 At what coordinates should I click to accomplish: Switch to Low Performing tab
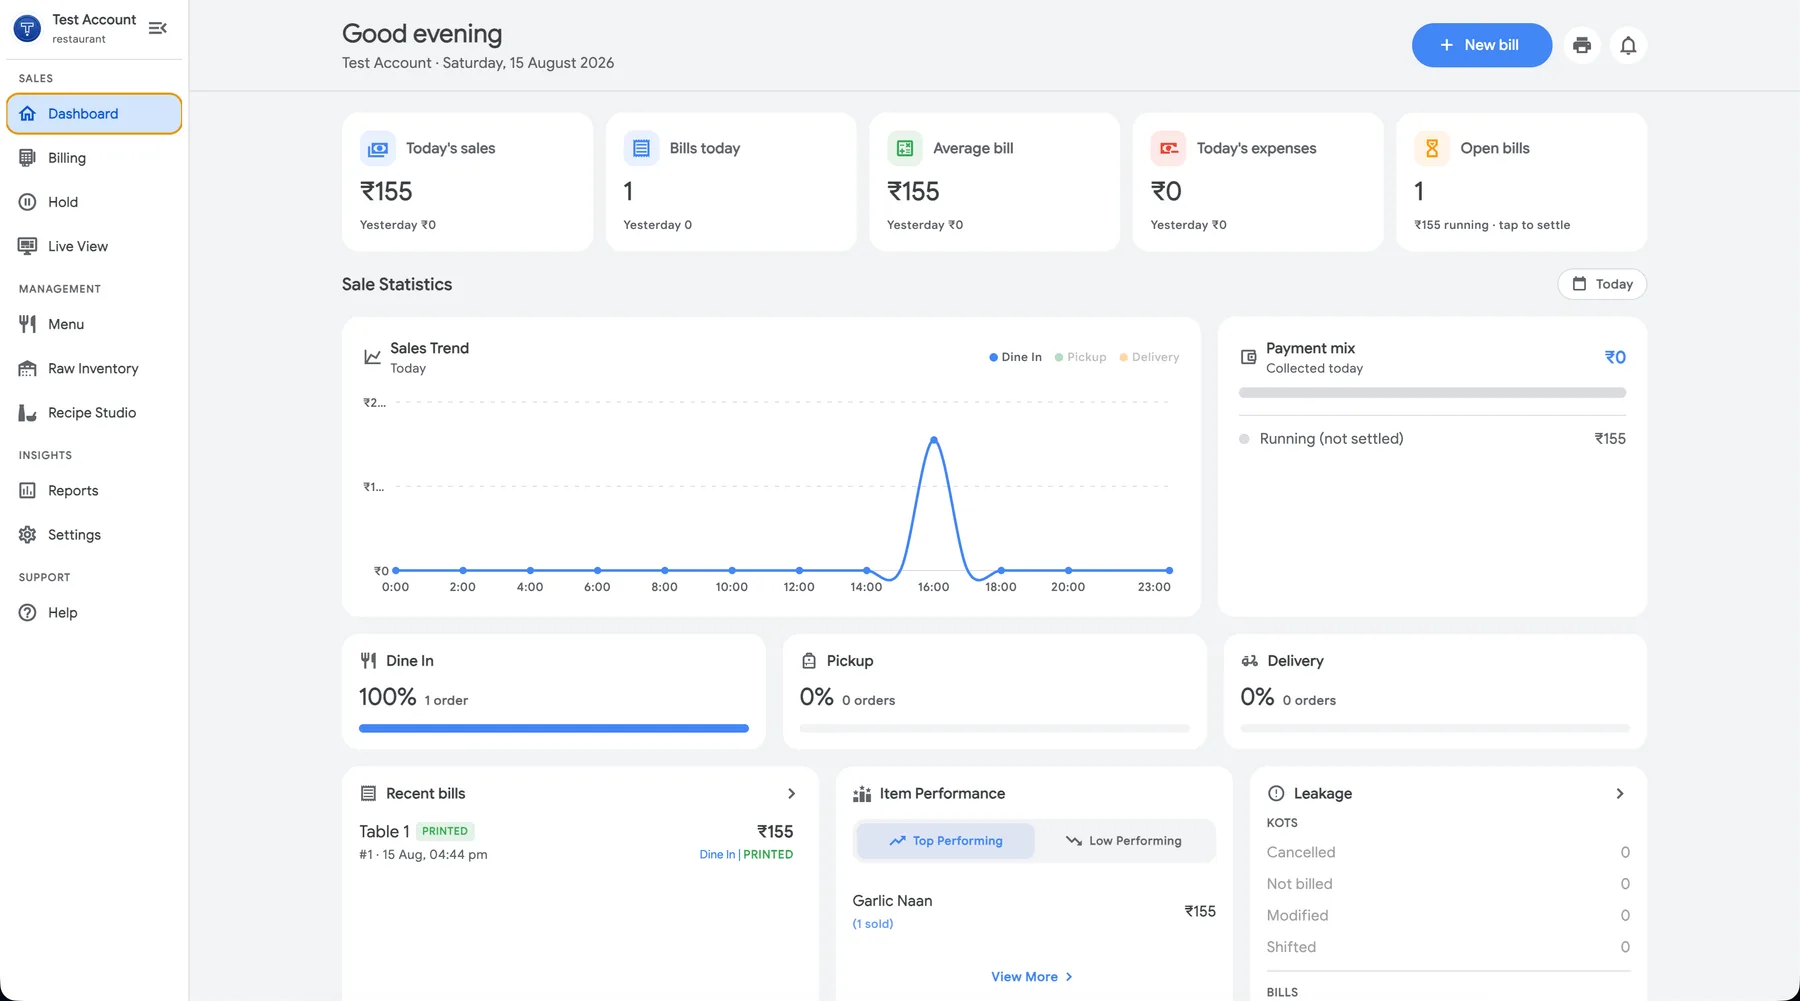pyautogui.click(x=1124, y=841)
